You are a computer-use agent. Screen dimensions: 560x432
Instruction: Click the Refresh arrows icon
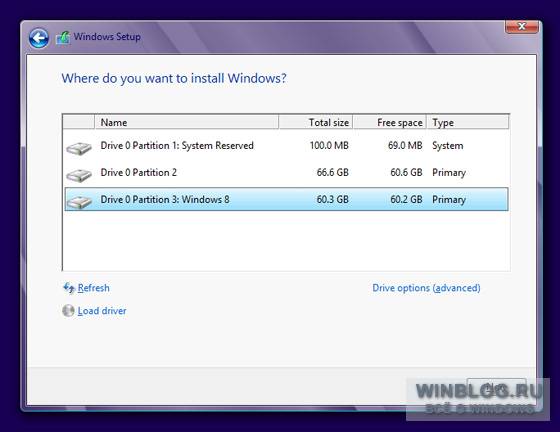point(69,288)
